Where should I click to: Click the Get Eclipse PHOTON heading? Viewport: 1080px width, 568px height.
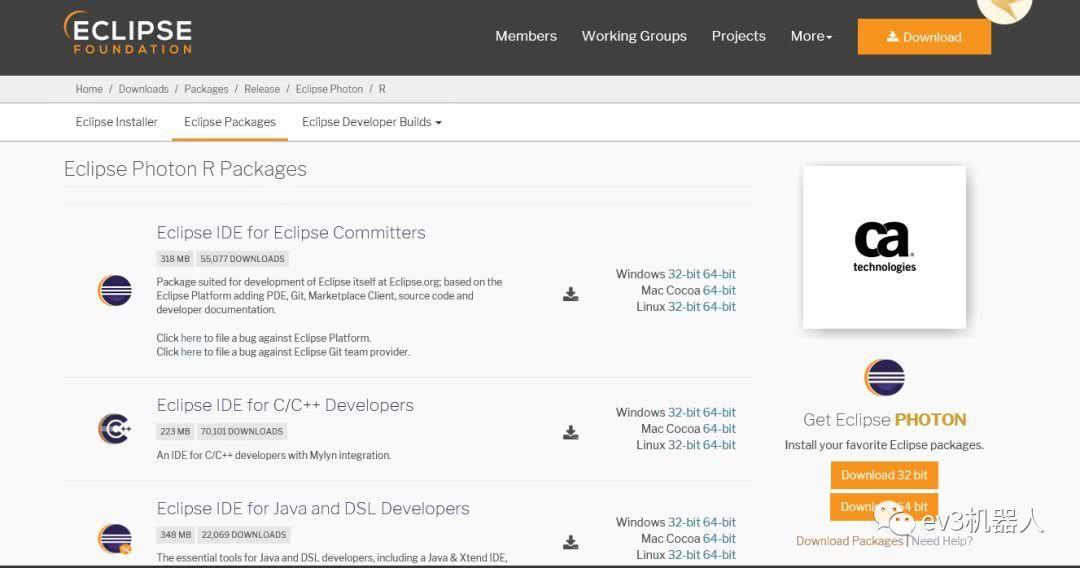[x=884, y=419]
